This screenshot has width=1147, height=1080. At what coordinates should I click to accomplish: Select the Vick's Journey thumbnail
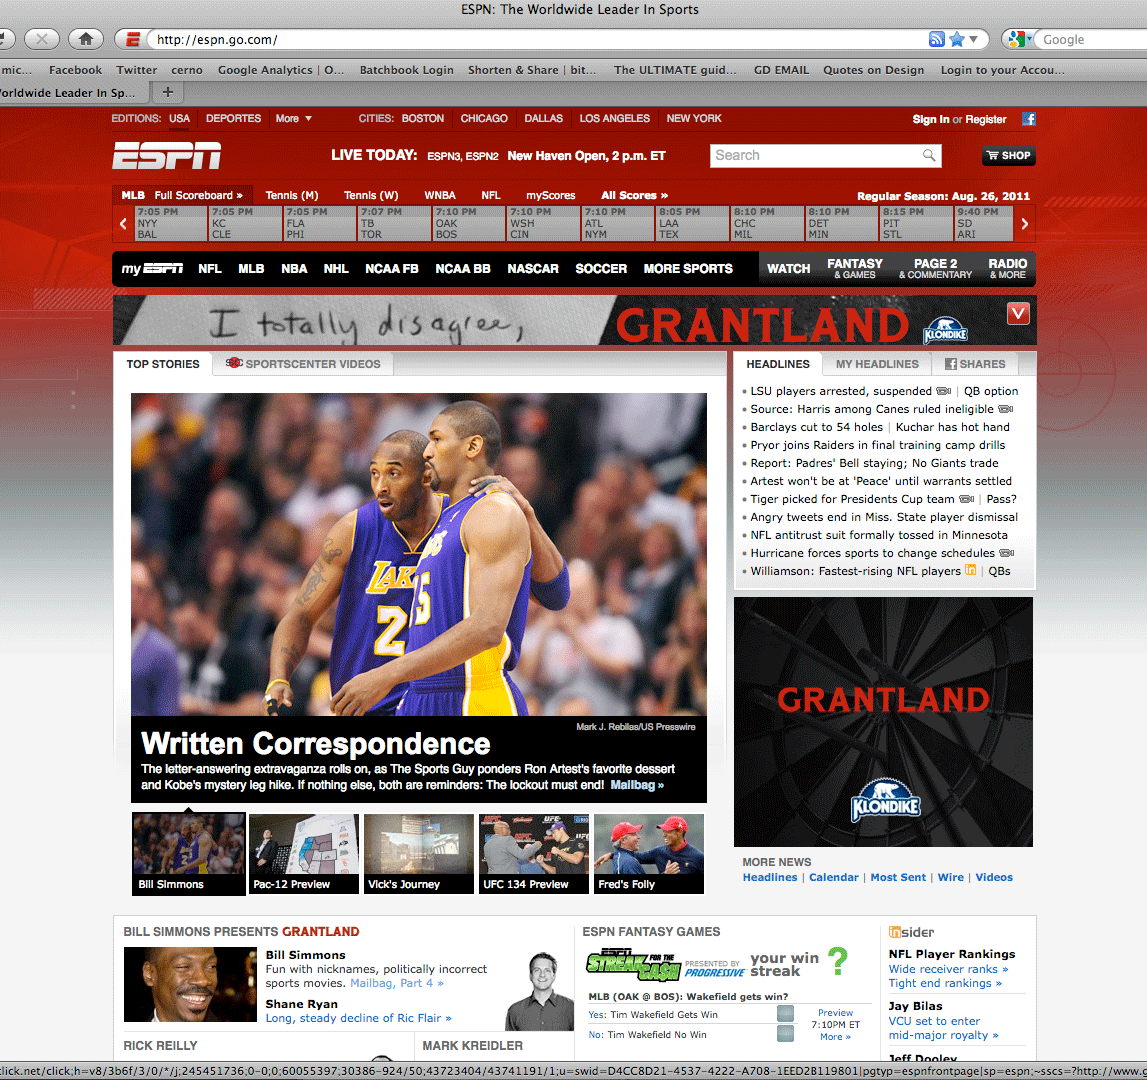click(x=418, y=853)
